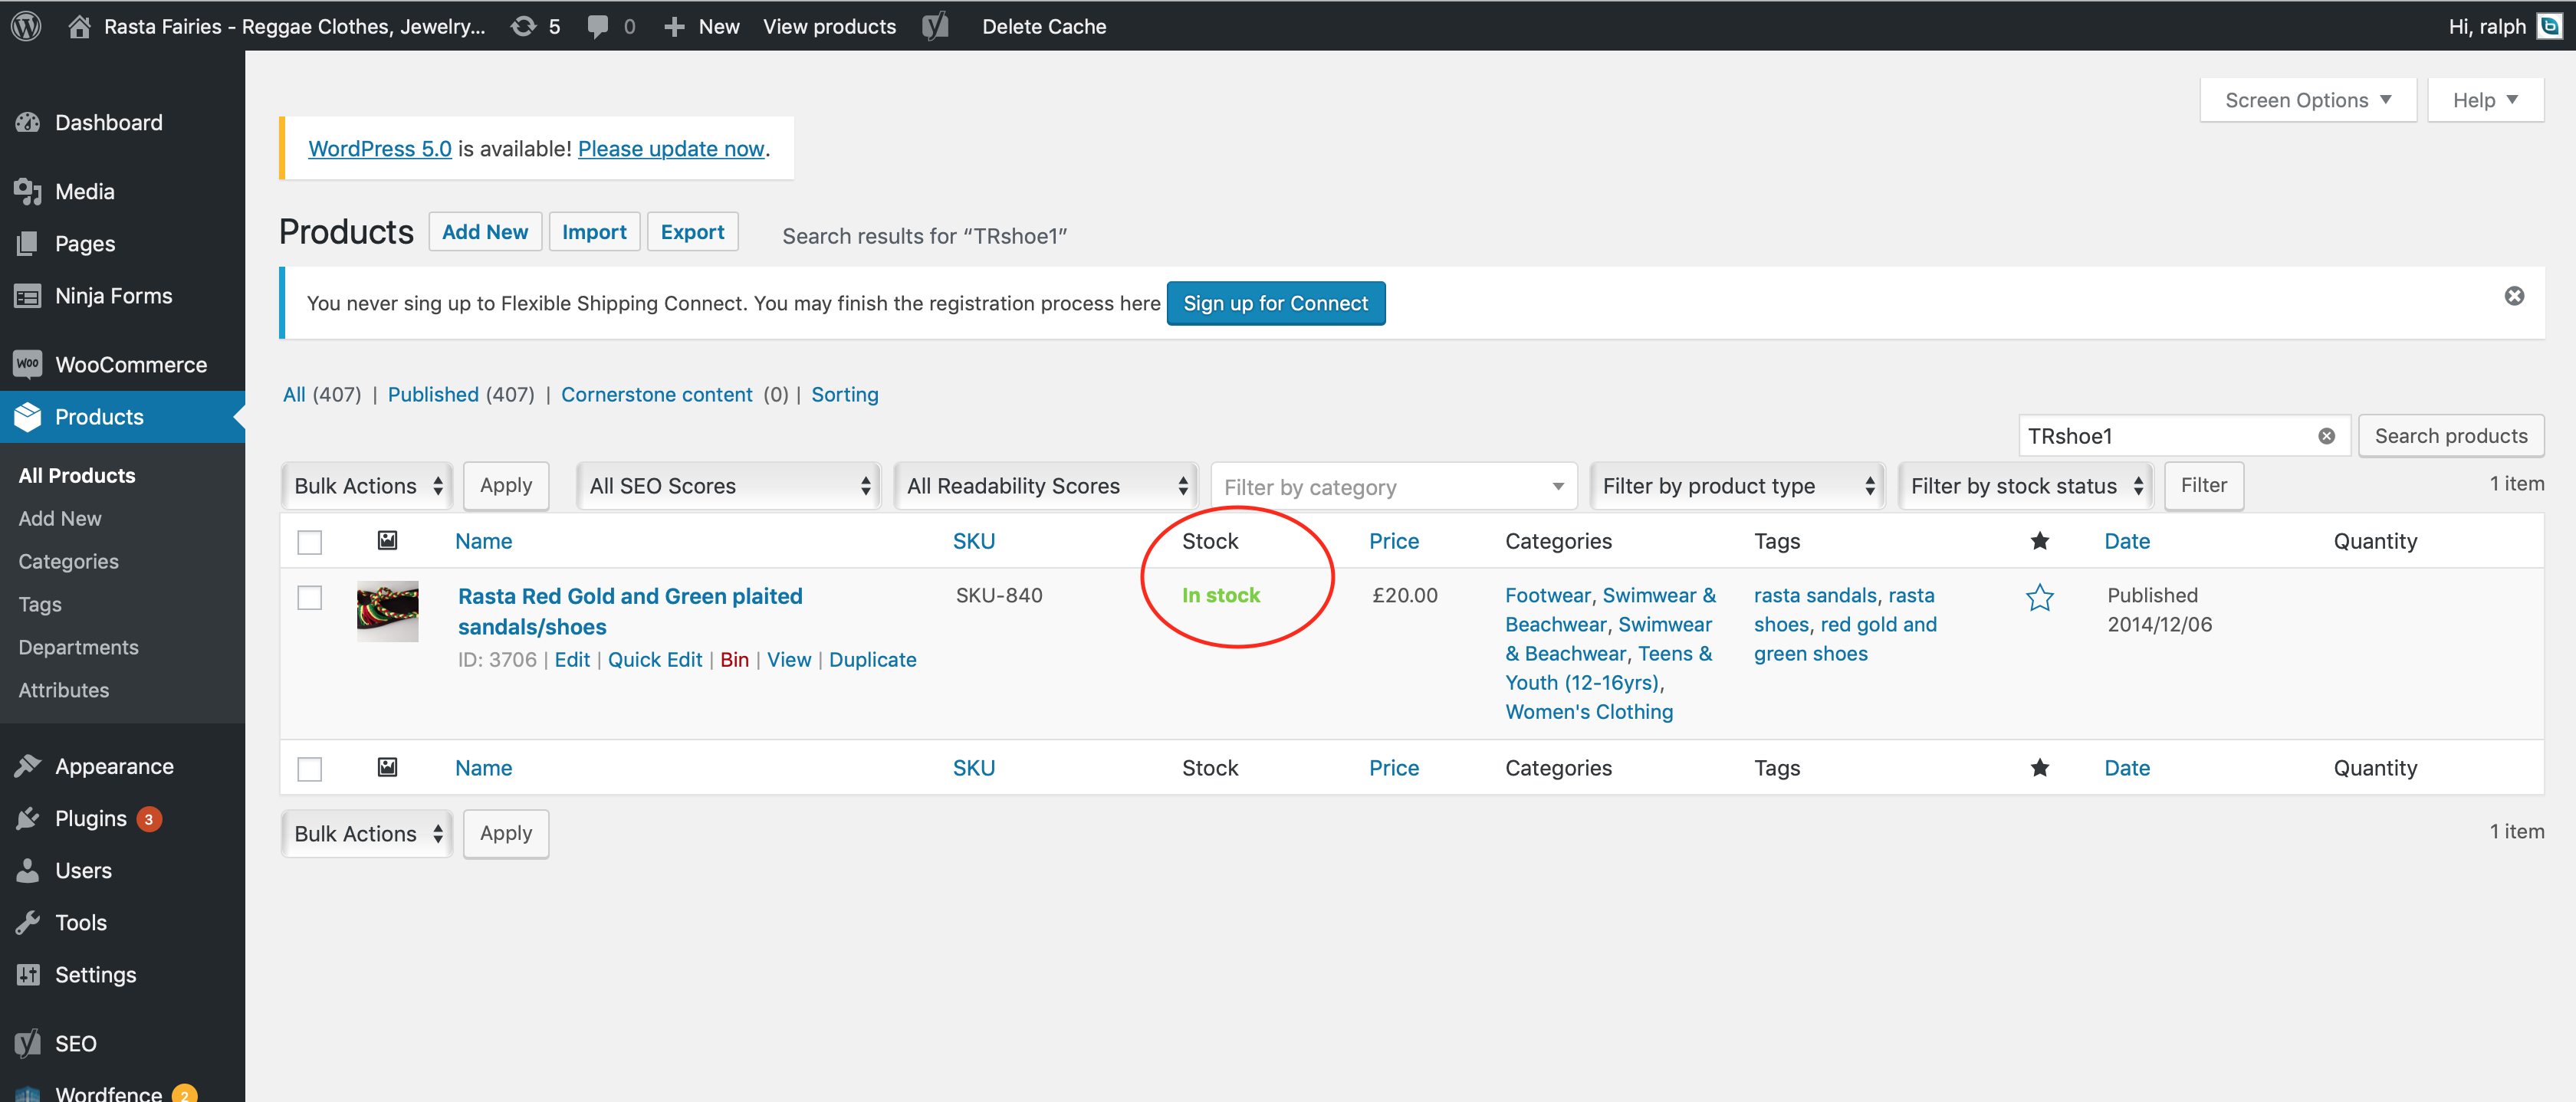Image resolution: width=2576 pixels, height=1102 pixels.
Task: Click Add New next to Products heading
Action: (x=485, y=232)
